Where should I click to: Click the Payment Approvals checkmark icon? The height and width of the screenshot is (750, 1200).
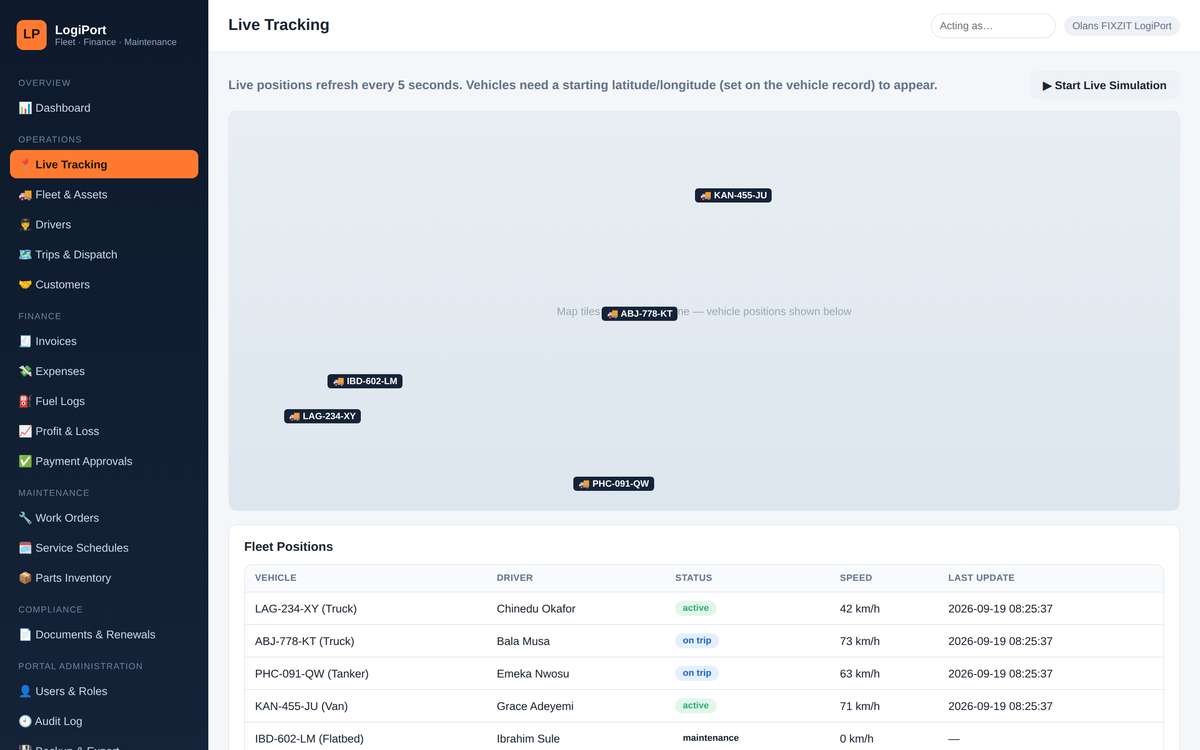[x=25, y=461]
